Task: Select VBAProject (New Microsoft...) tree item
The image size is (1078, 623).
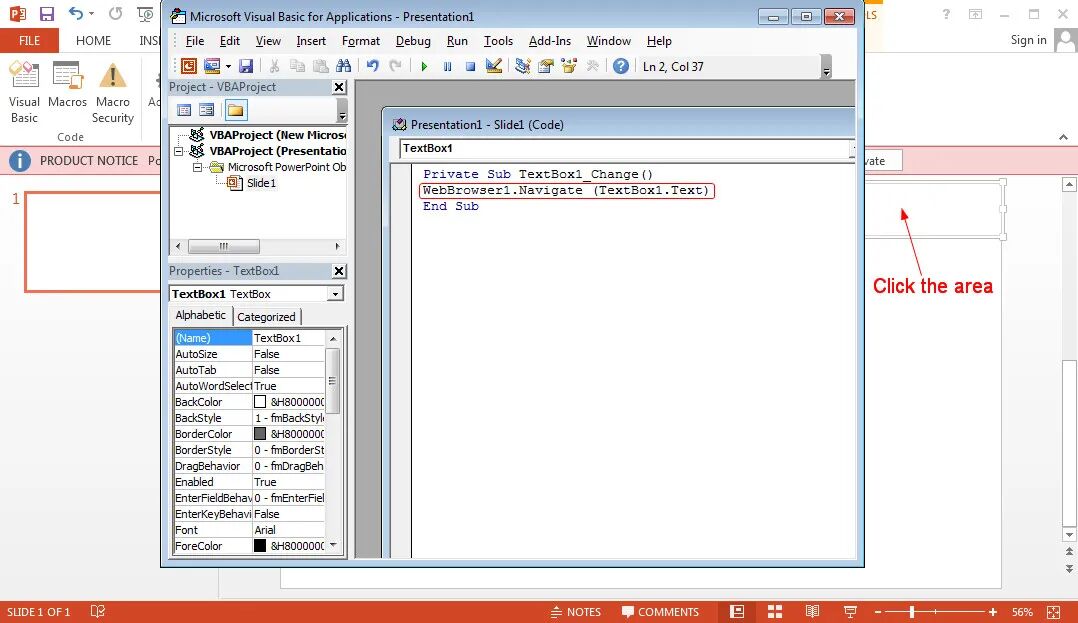Action: (x=277, y=135)
